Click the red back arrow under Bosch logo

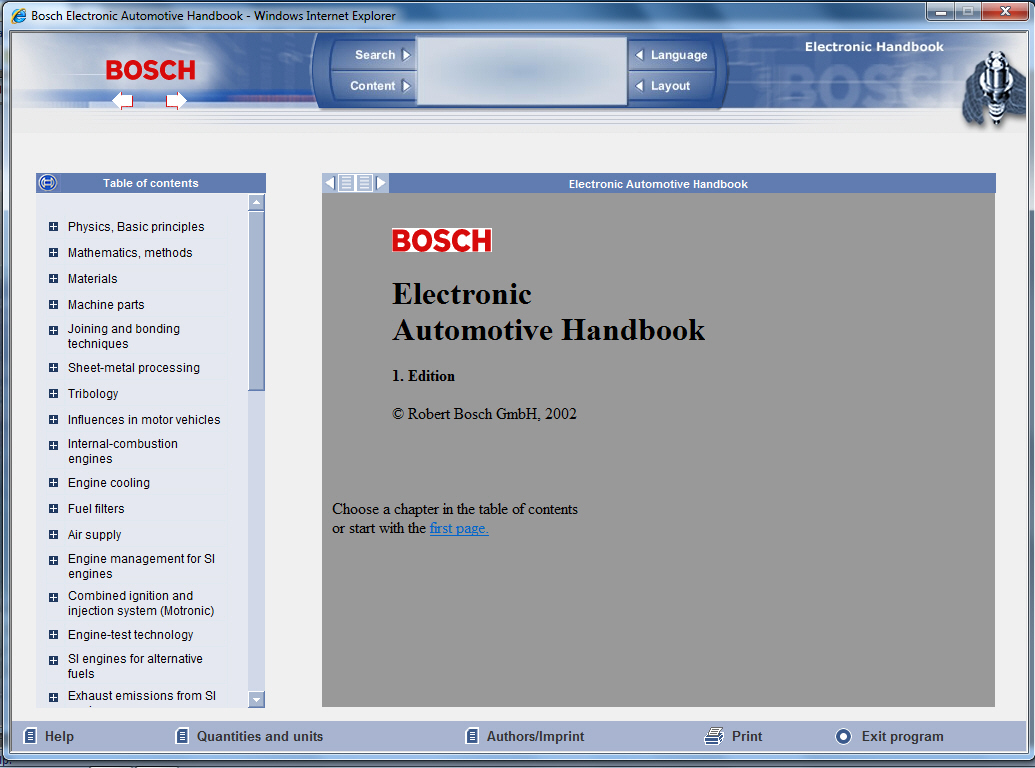point(123,100)
